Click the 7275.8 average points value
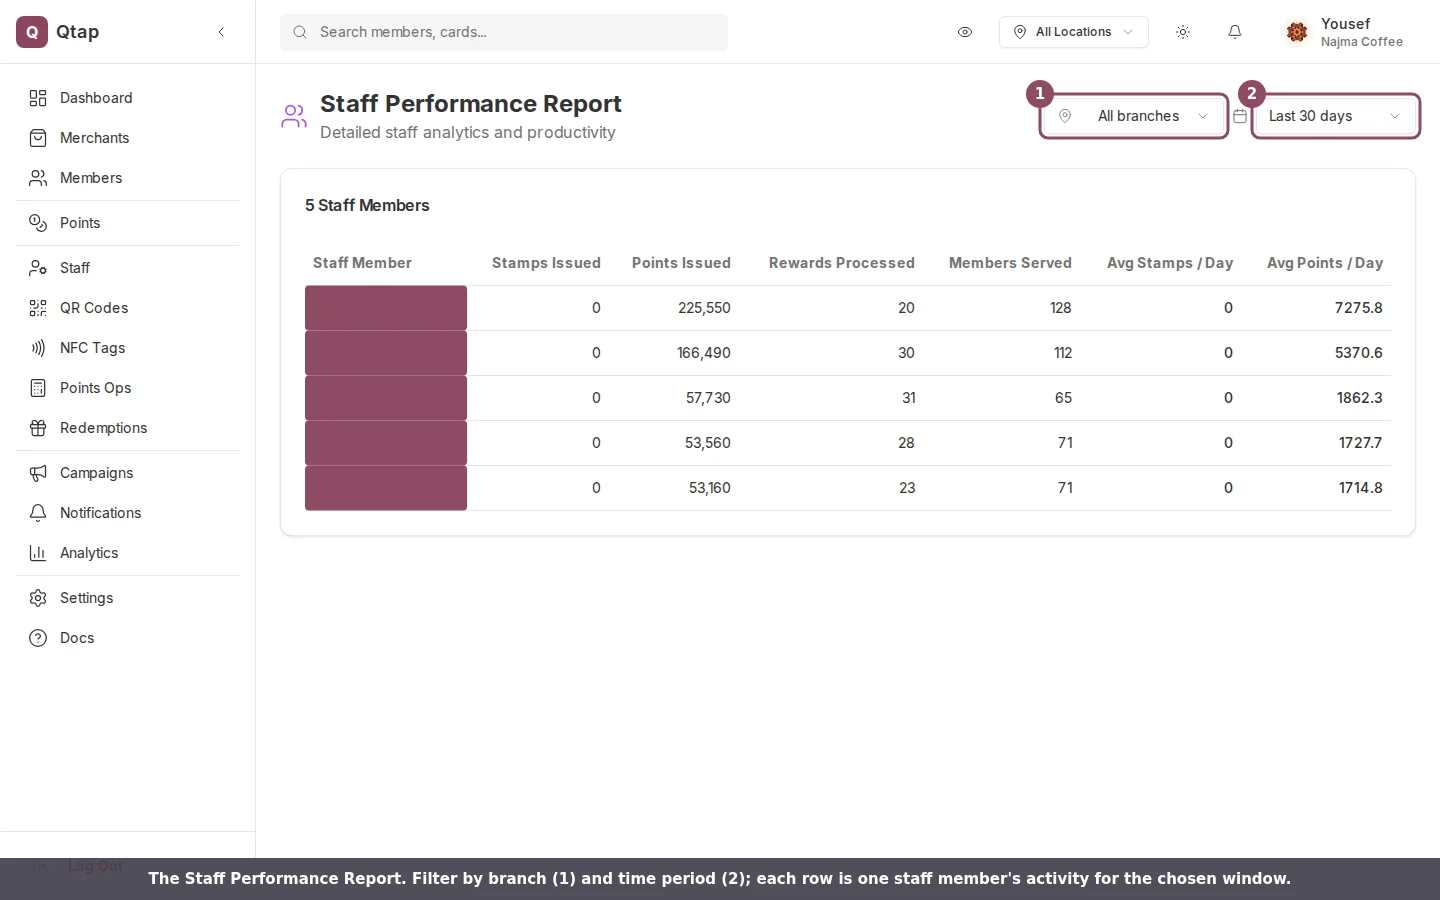1440x900 pixels. click(1358, 308)
